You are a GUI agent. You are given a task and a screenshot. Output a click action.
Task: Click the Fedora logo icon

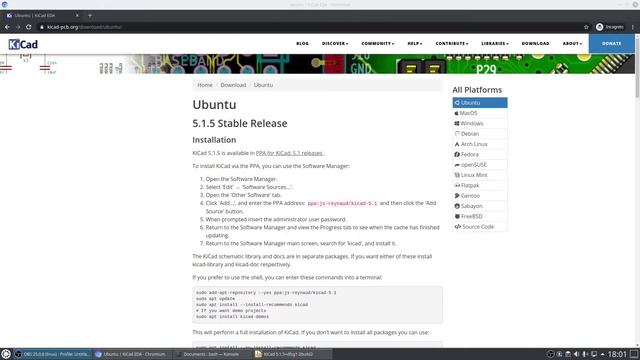(x=457, y=154)
